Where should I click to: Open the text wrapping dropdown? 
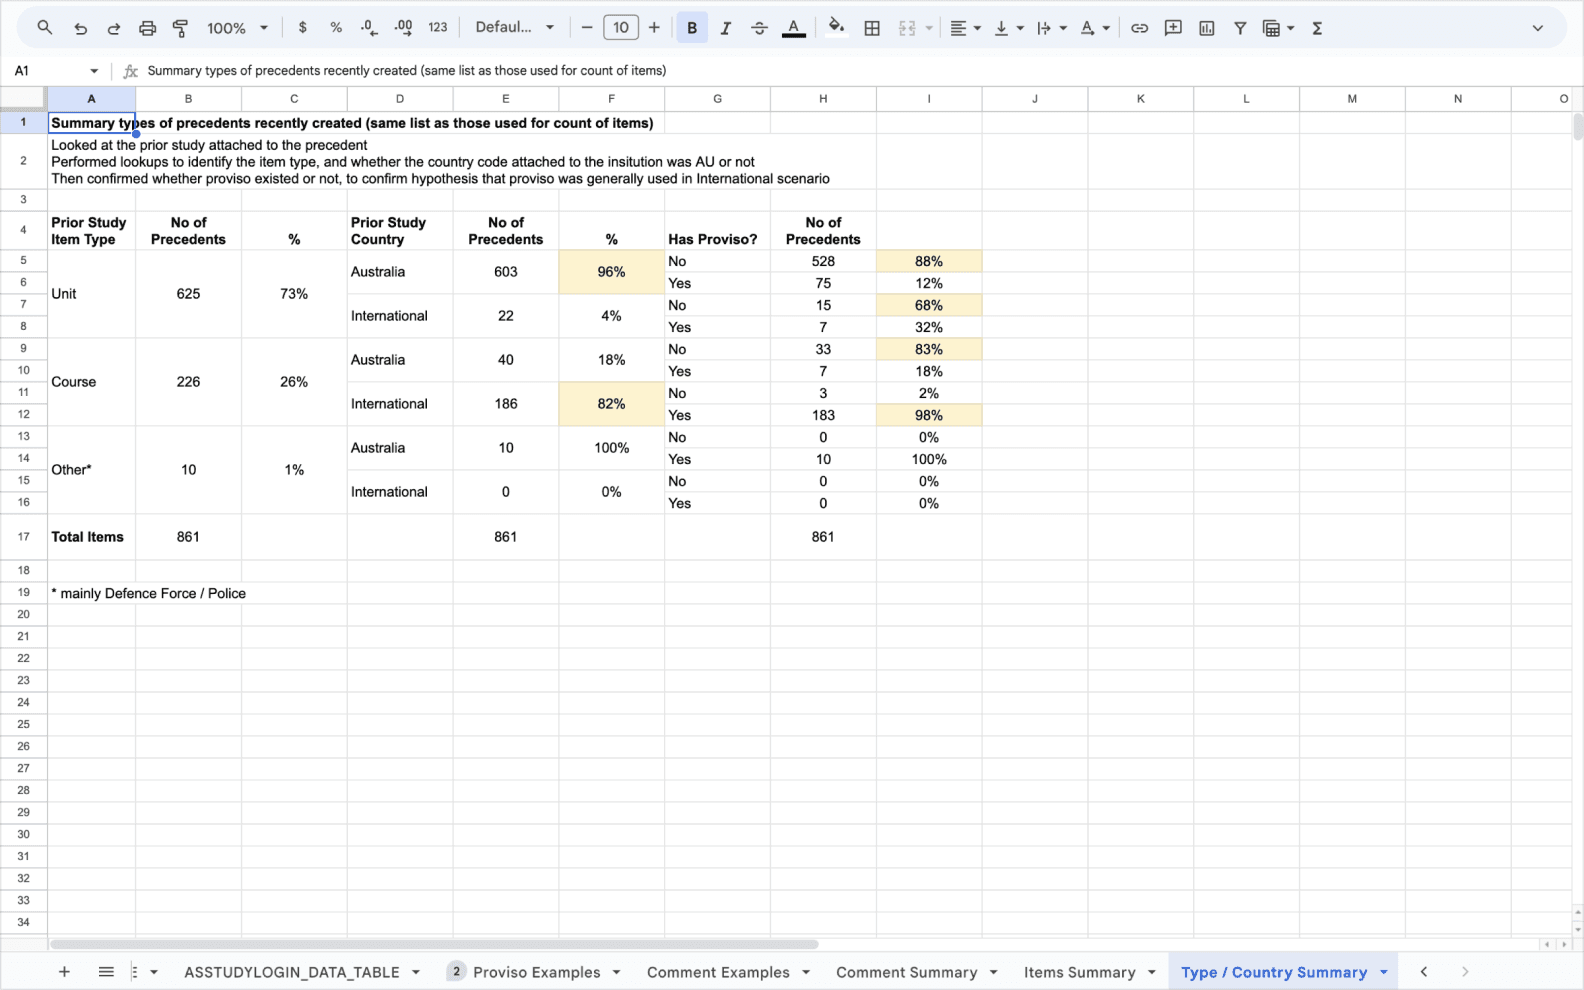coord(1051,28)
